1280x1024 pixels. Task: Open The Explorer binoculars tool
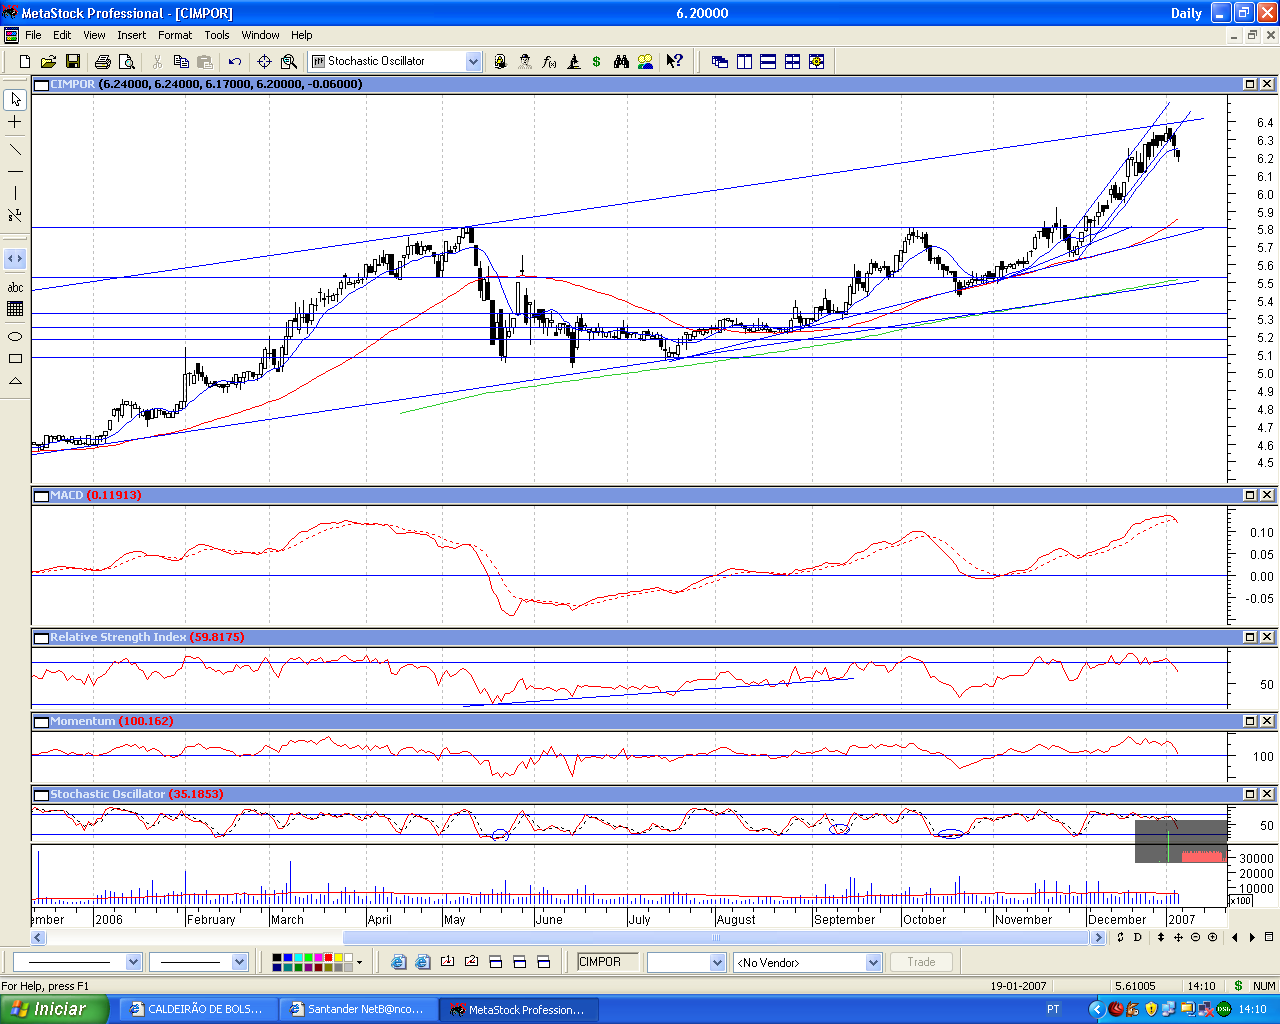click(621, 62)
